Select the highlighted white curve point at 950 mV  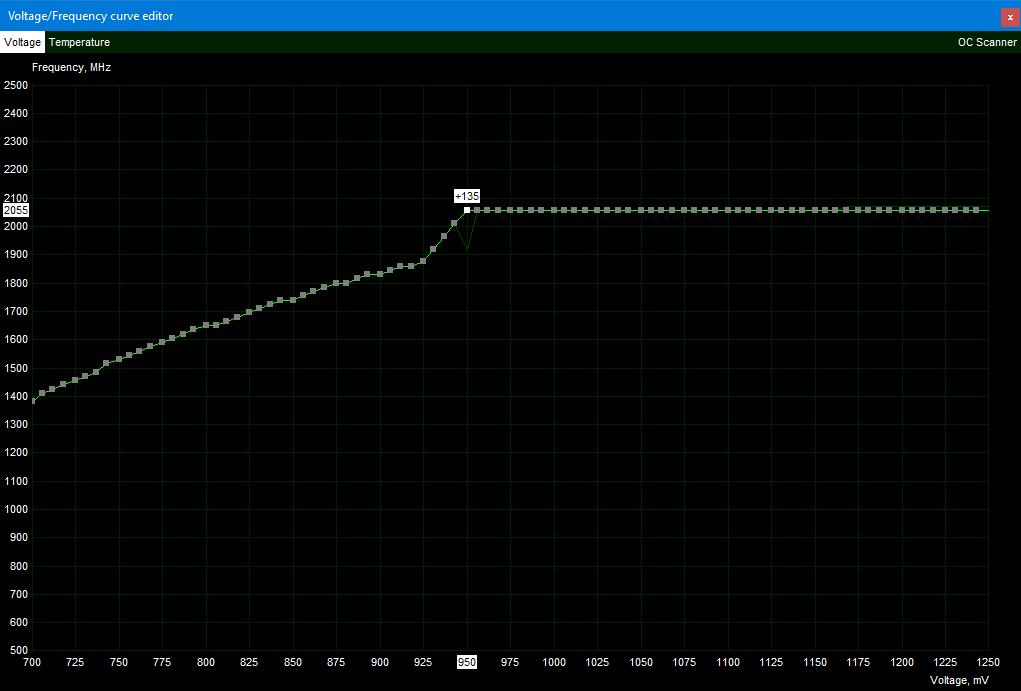click(467, 210)
